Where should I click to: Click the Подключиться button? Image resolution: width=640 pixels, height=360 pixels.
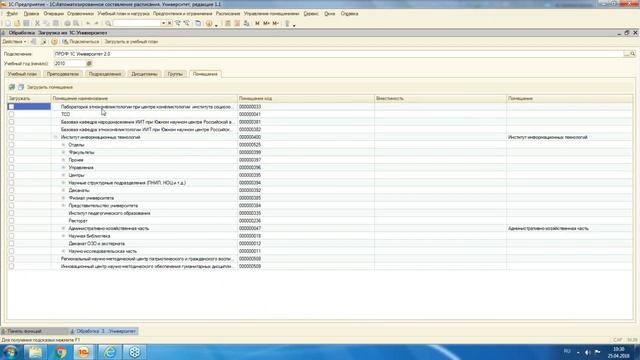pyautogui.click(x=81, y=42)
